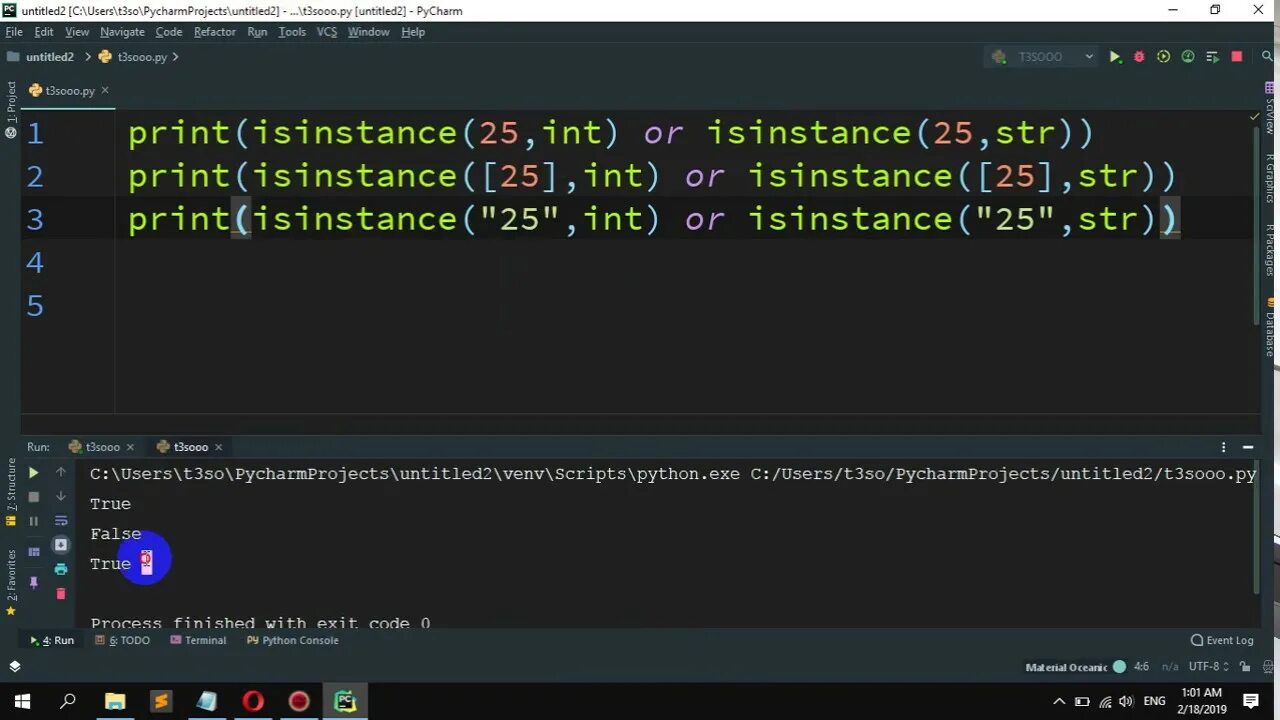The width and height of the screenshot is (1280, 720).
Task: Restore layout icon in Run panel
Action: [x=33, y=551]
